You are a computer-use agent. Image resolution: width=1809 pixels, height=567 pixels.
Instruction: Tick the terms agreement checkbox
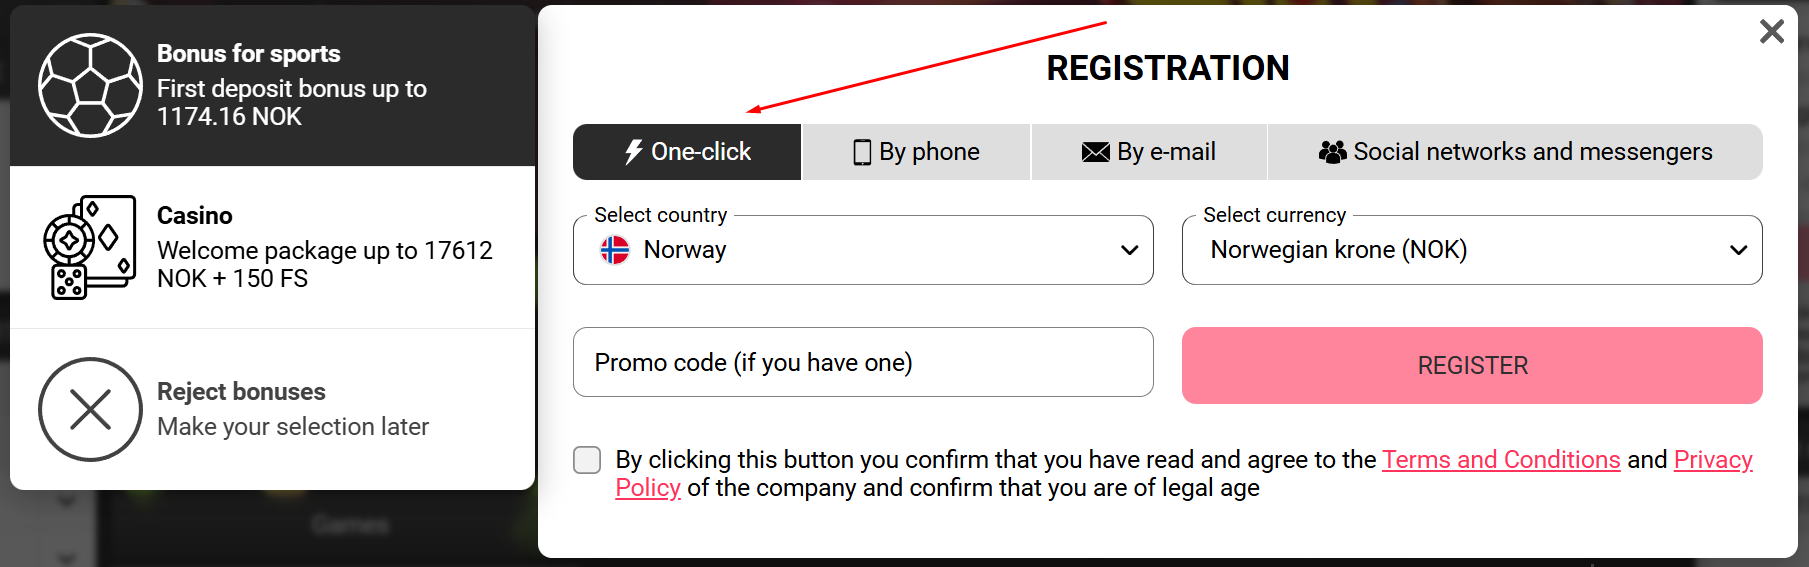(x=587, y=460)
